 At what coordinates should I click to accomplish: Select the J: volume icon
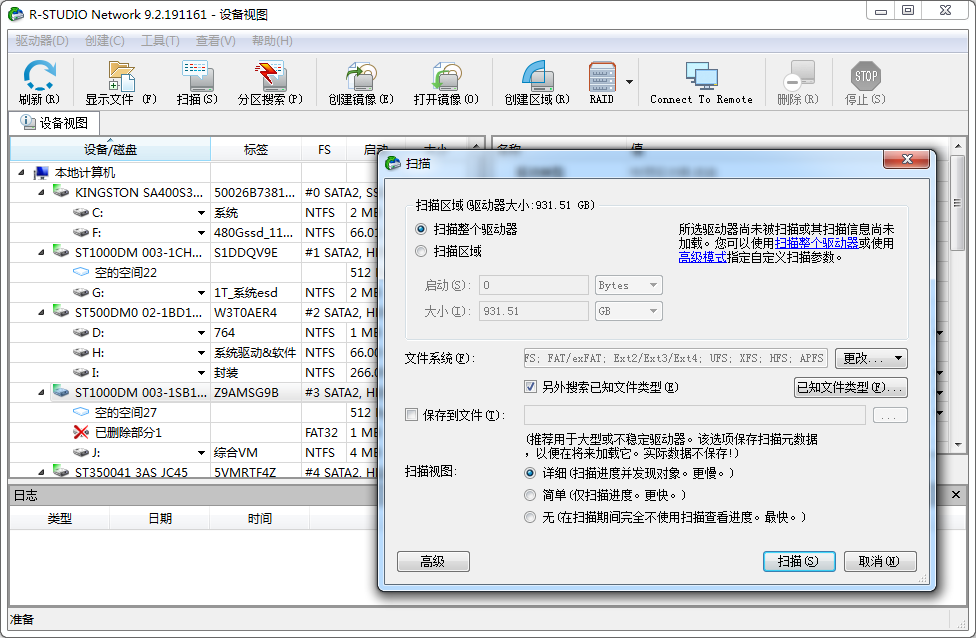[81, 452]
